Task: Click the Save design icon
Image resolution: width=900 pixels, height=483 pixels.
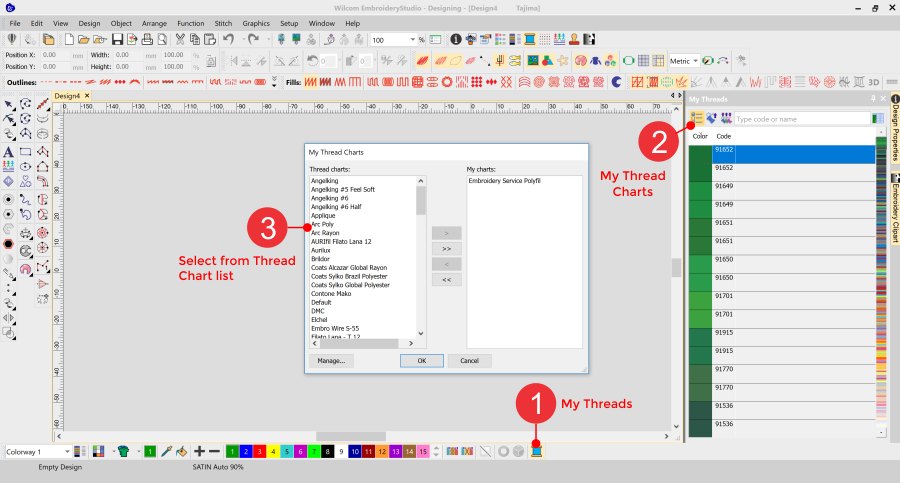Action: [118, 40]
